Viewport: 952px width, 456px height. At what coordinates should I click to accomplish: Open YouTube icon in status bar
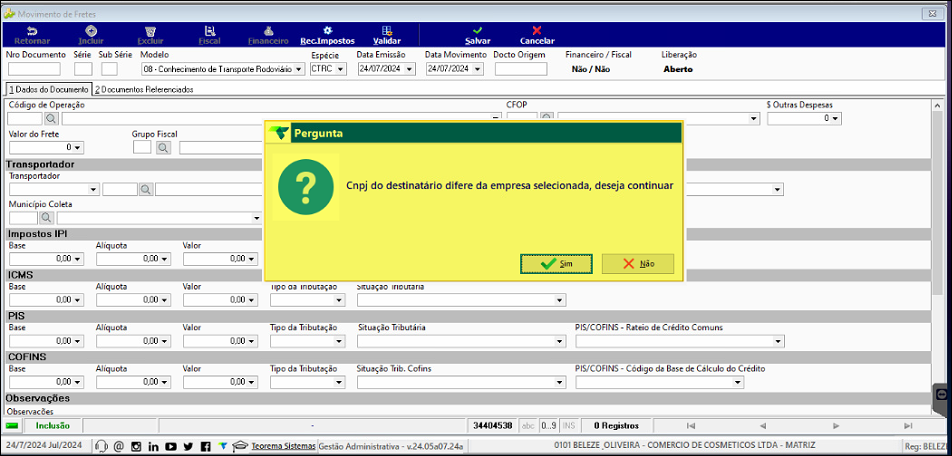tap(171, 447)
